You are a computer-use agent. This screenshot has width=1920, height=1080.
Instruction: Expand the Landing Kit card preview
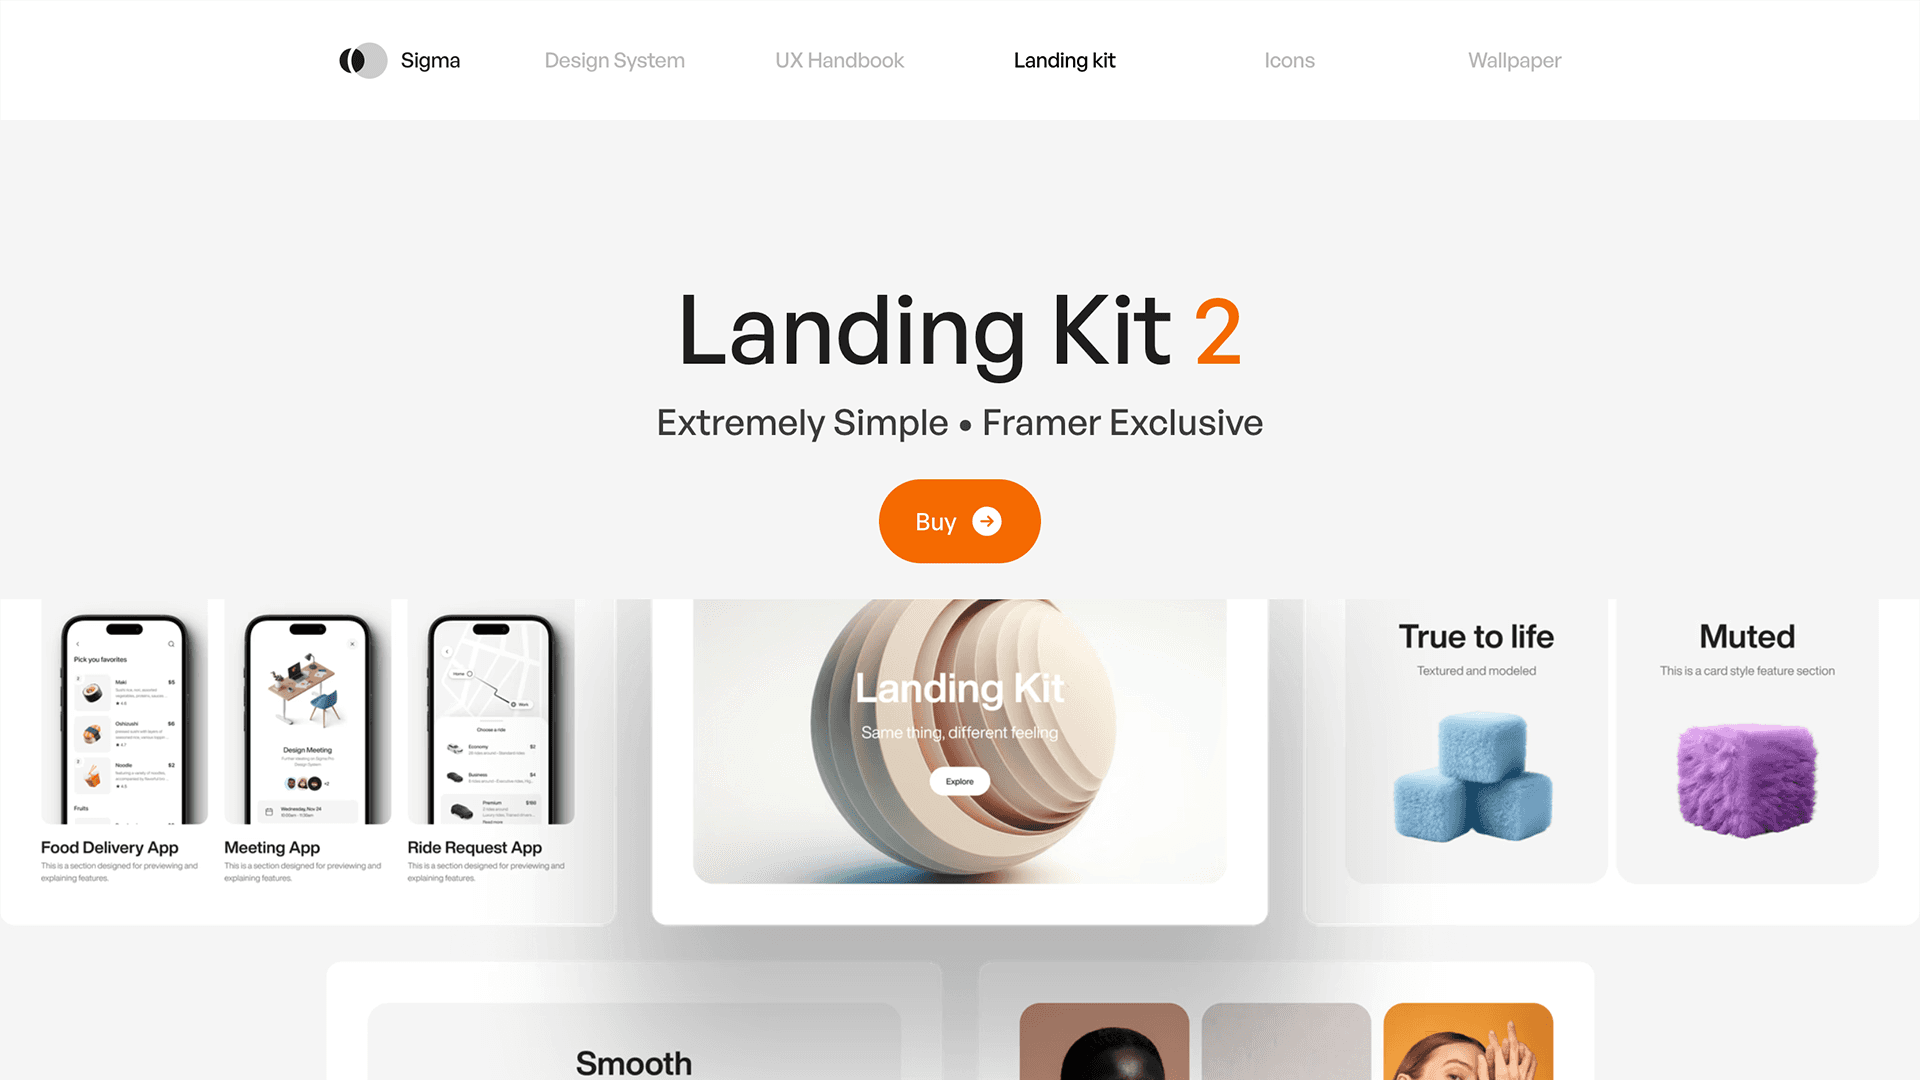(960, 781)
